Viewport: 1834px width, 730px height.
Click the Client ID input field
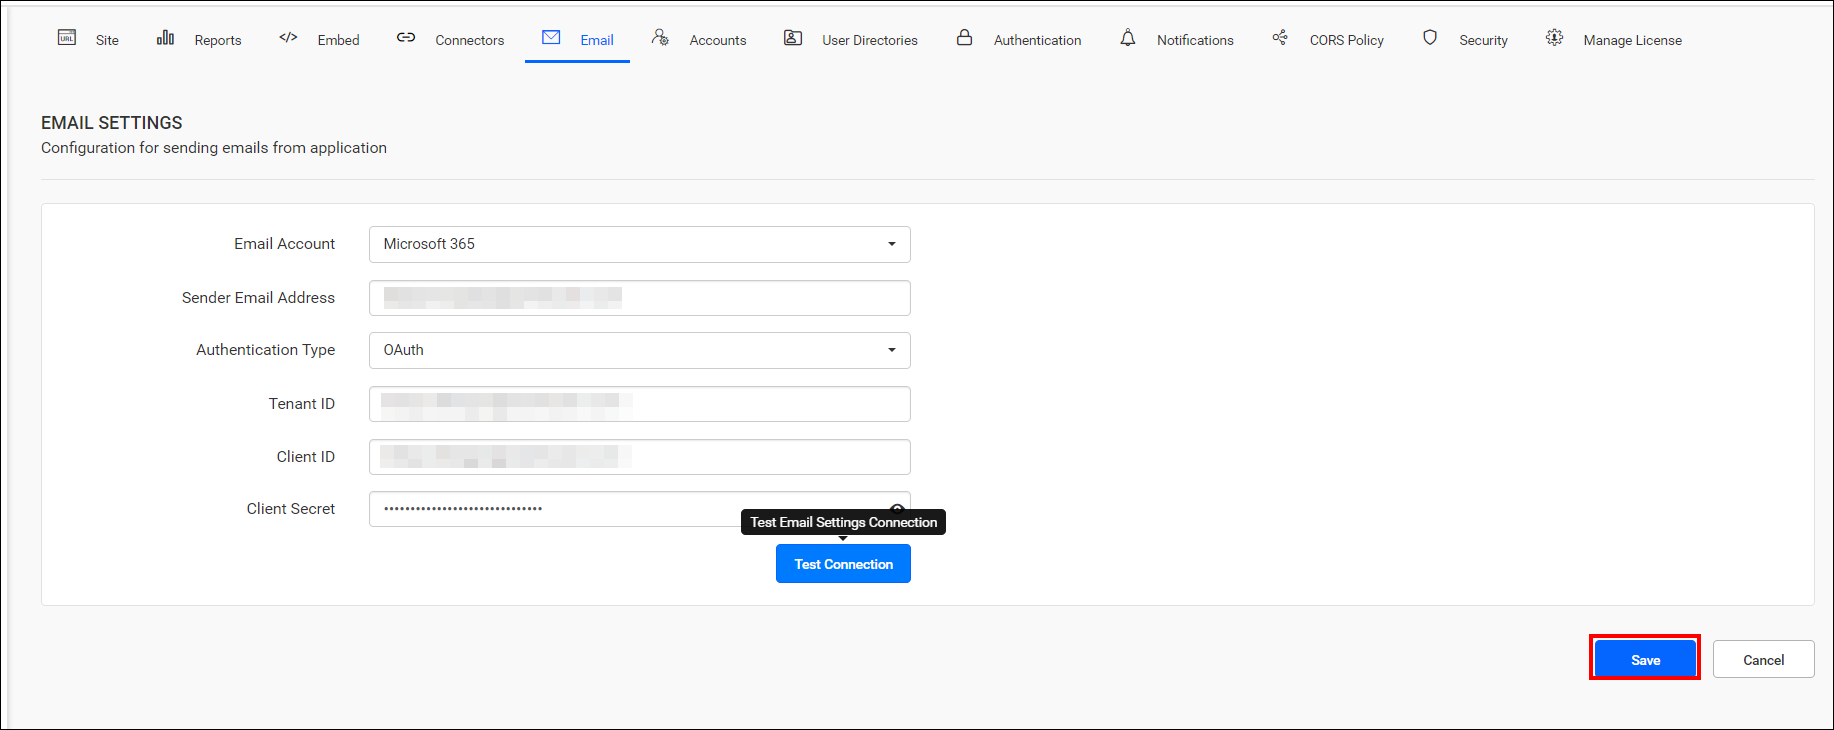(x=640, y=457)
